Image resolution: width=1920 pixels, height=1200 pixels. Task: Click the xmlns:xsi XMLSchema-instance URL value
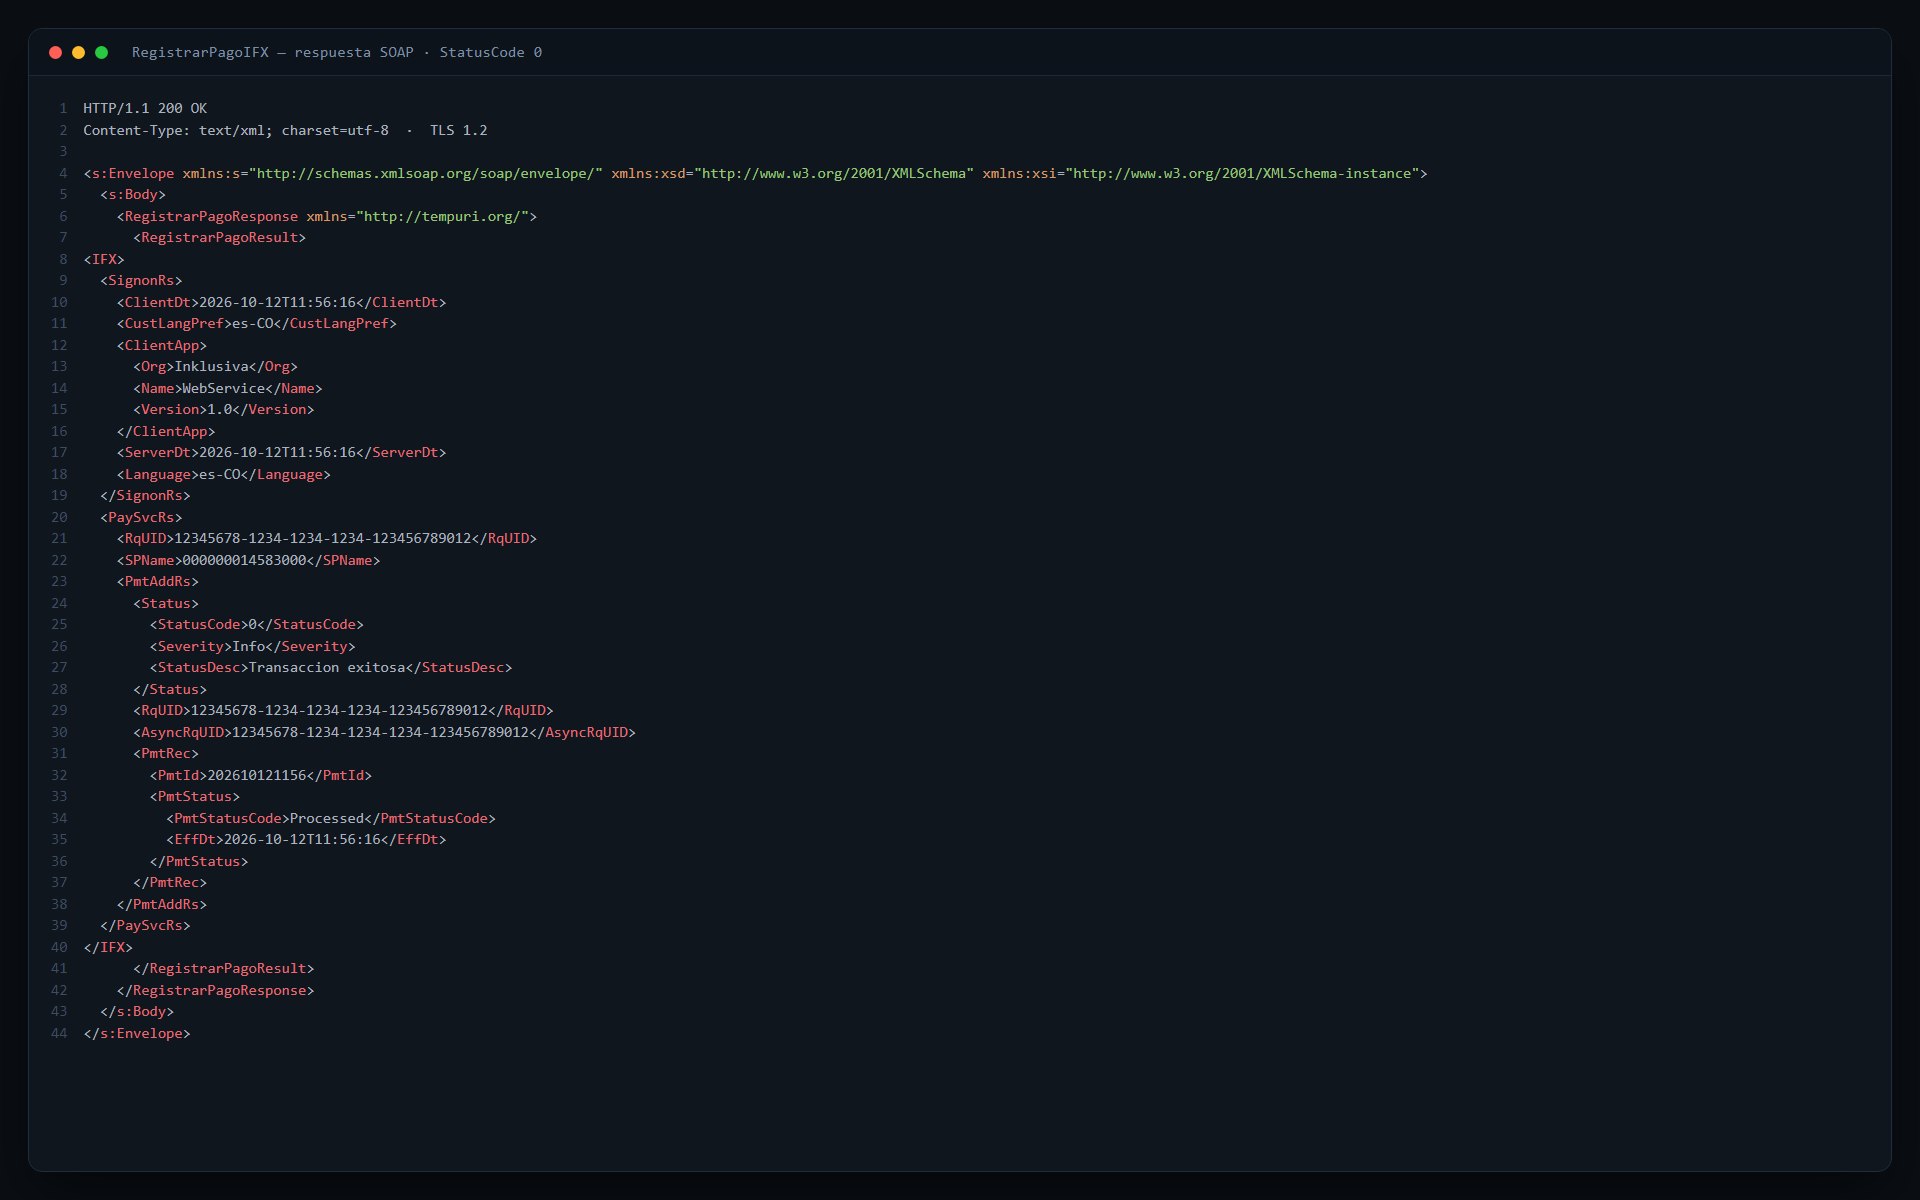pyautogui.click(x=1242, y=173)
